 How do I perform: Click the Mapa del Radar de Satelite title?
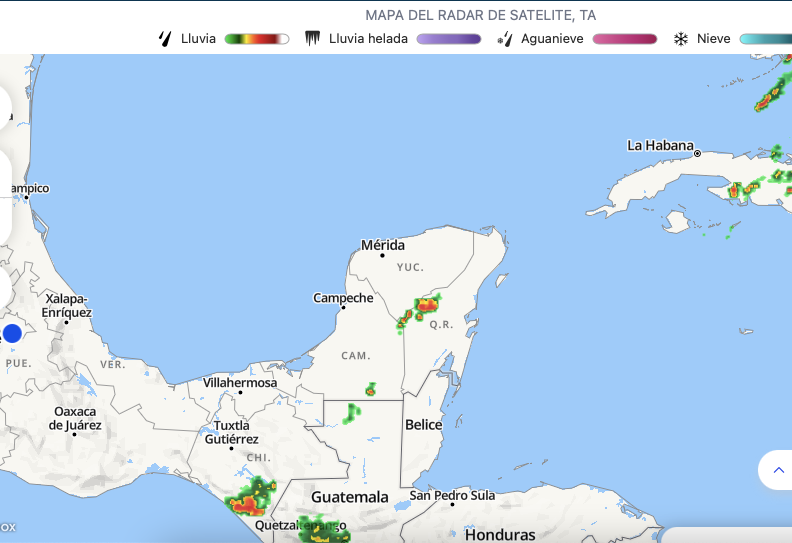[481, 15]
